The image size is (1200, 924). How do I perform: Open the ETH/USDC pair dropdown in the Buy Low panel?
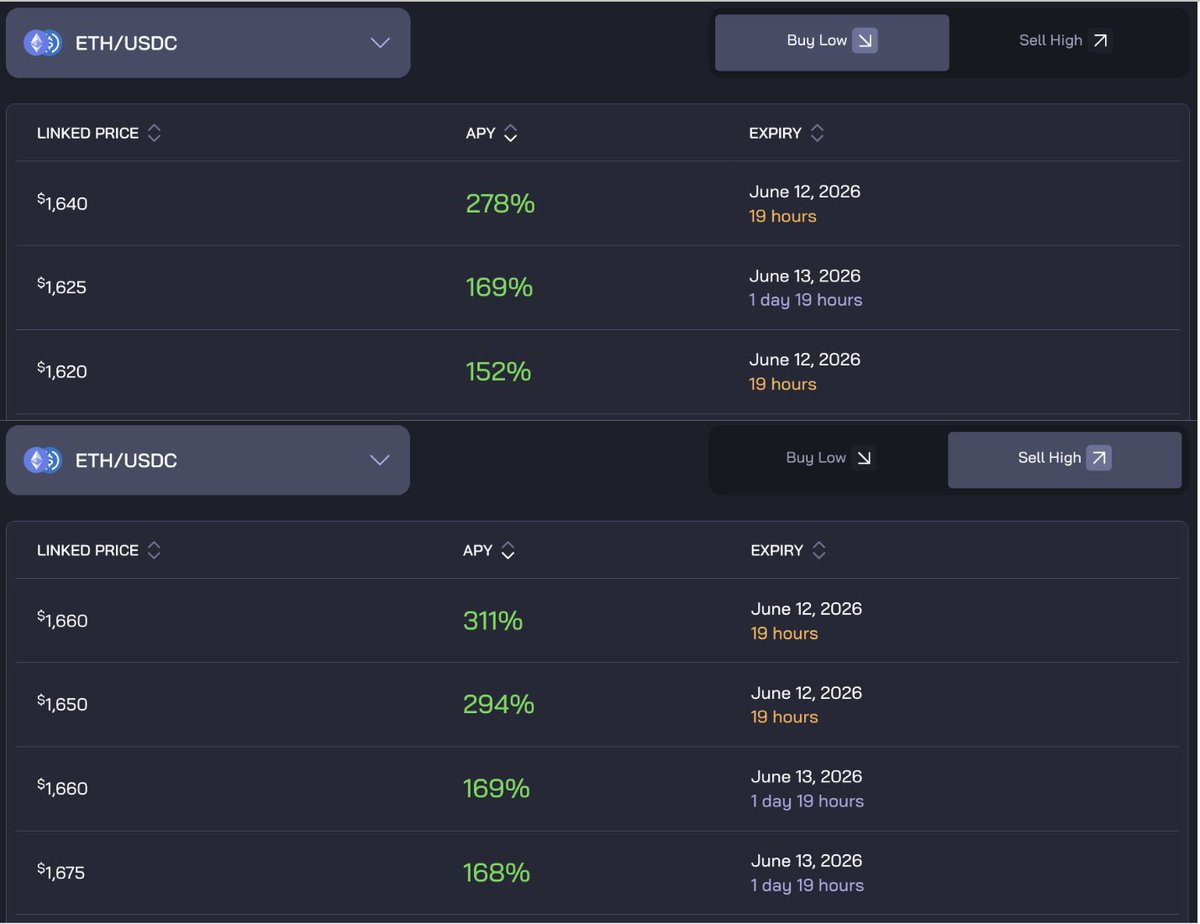coord(208,43)
